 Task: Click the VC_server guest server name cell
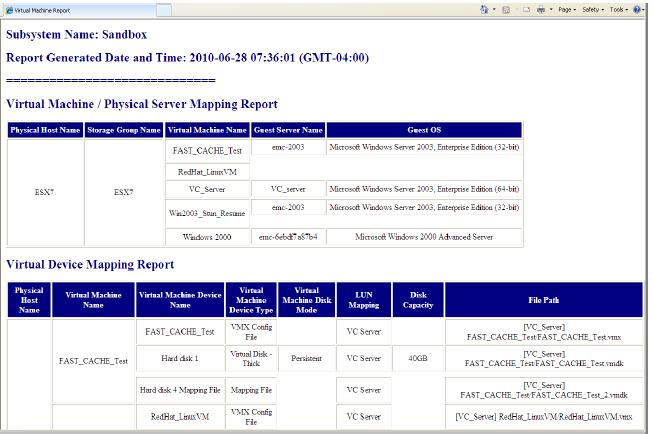tap(288, 189)
